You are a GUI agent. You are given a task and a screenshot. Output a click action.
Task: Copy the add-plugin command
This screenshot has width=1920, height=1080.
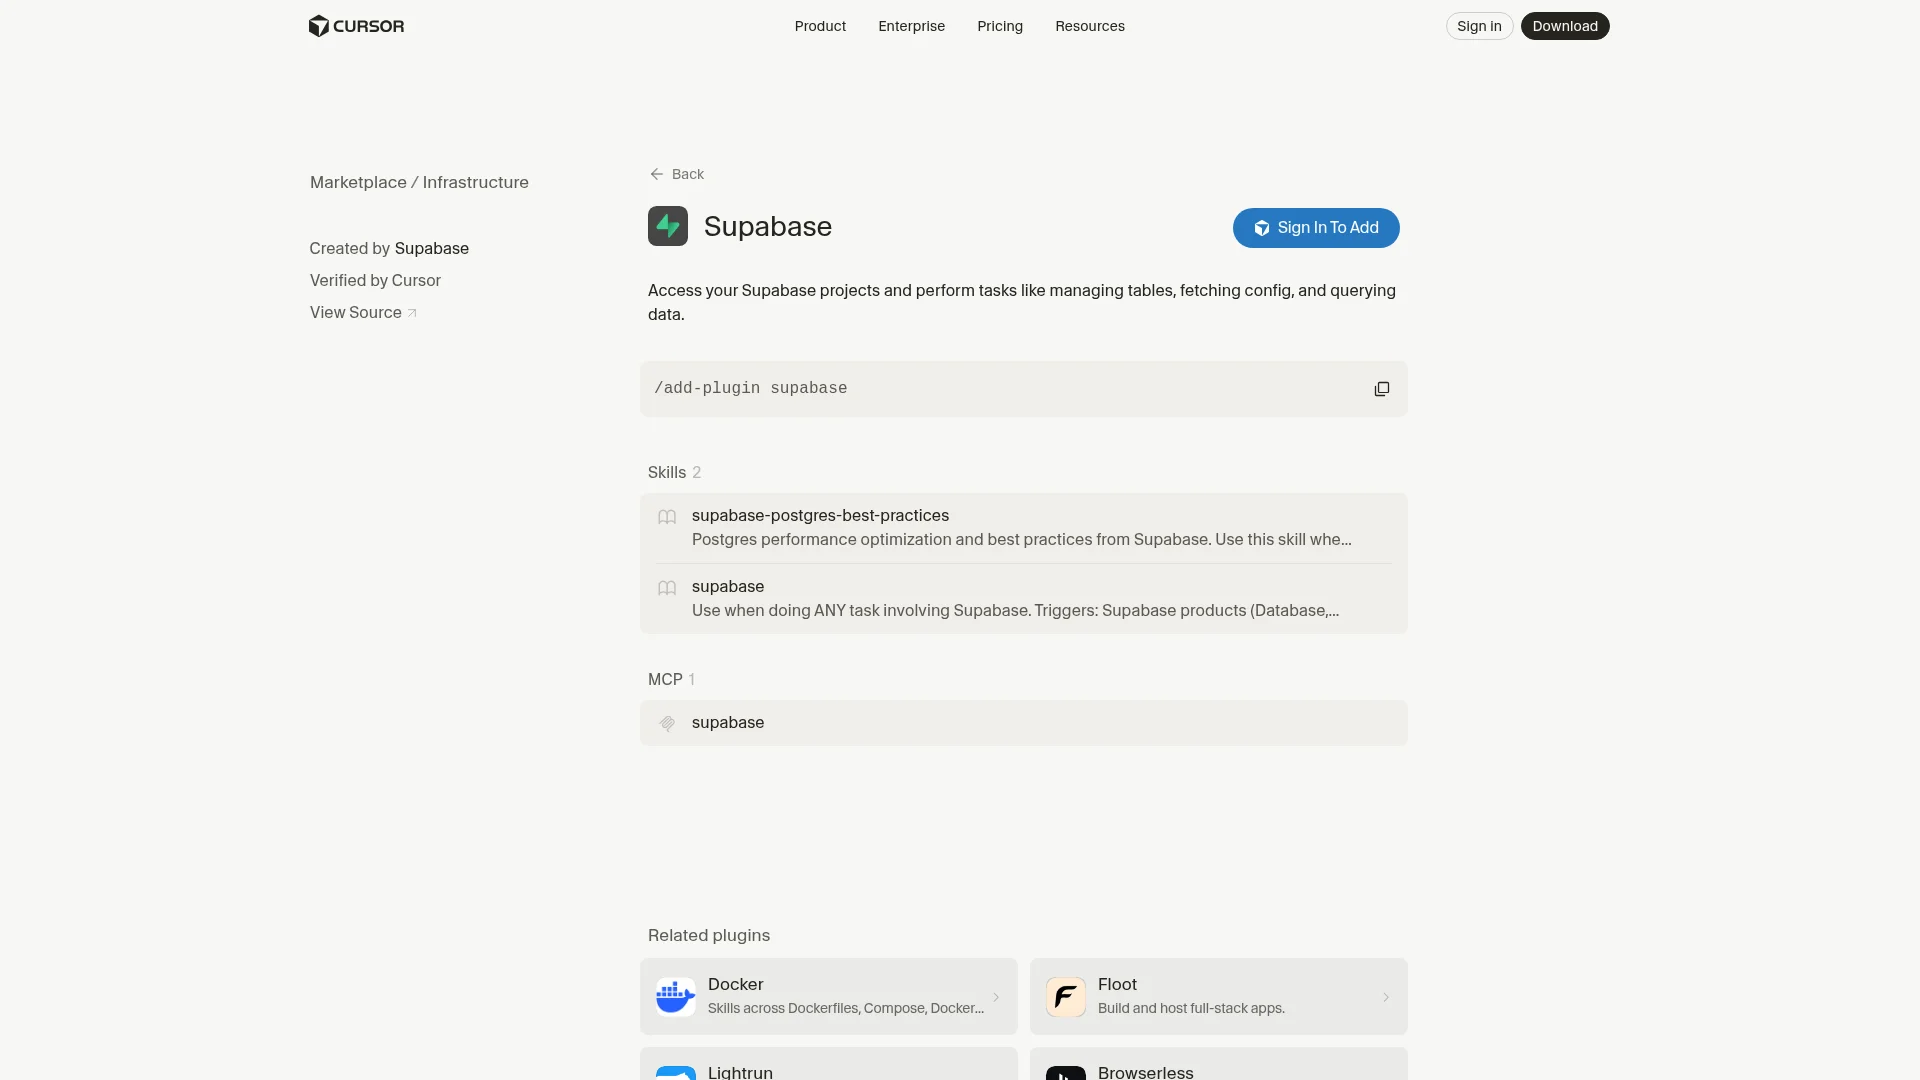[1382, 389]
